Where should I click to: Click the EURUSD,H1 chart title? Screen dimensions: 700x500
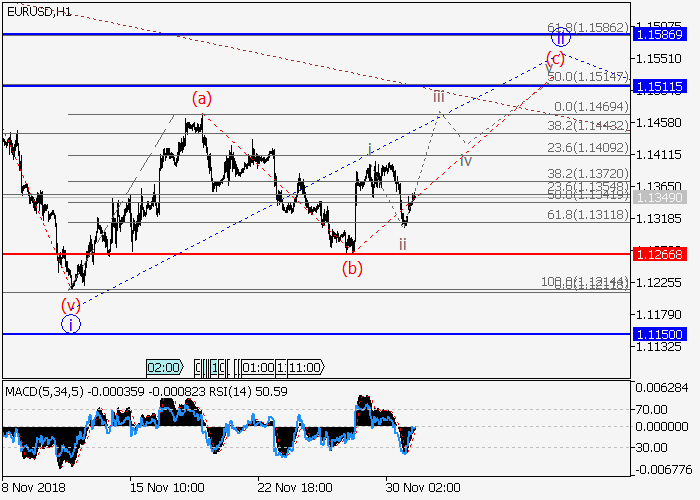coord(38,12)
